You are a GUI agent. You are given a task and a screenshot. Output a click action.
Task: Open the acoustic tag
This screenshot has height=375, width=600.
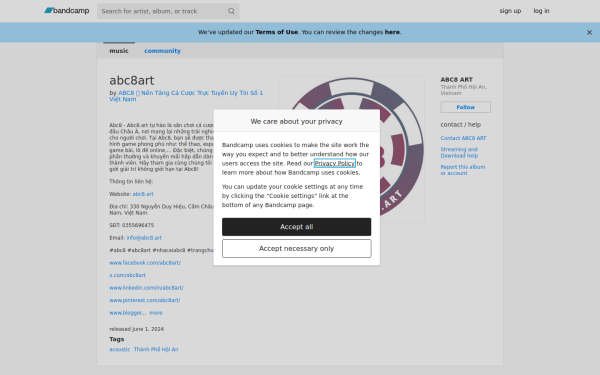(x=120, y=349)
